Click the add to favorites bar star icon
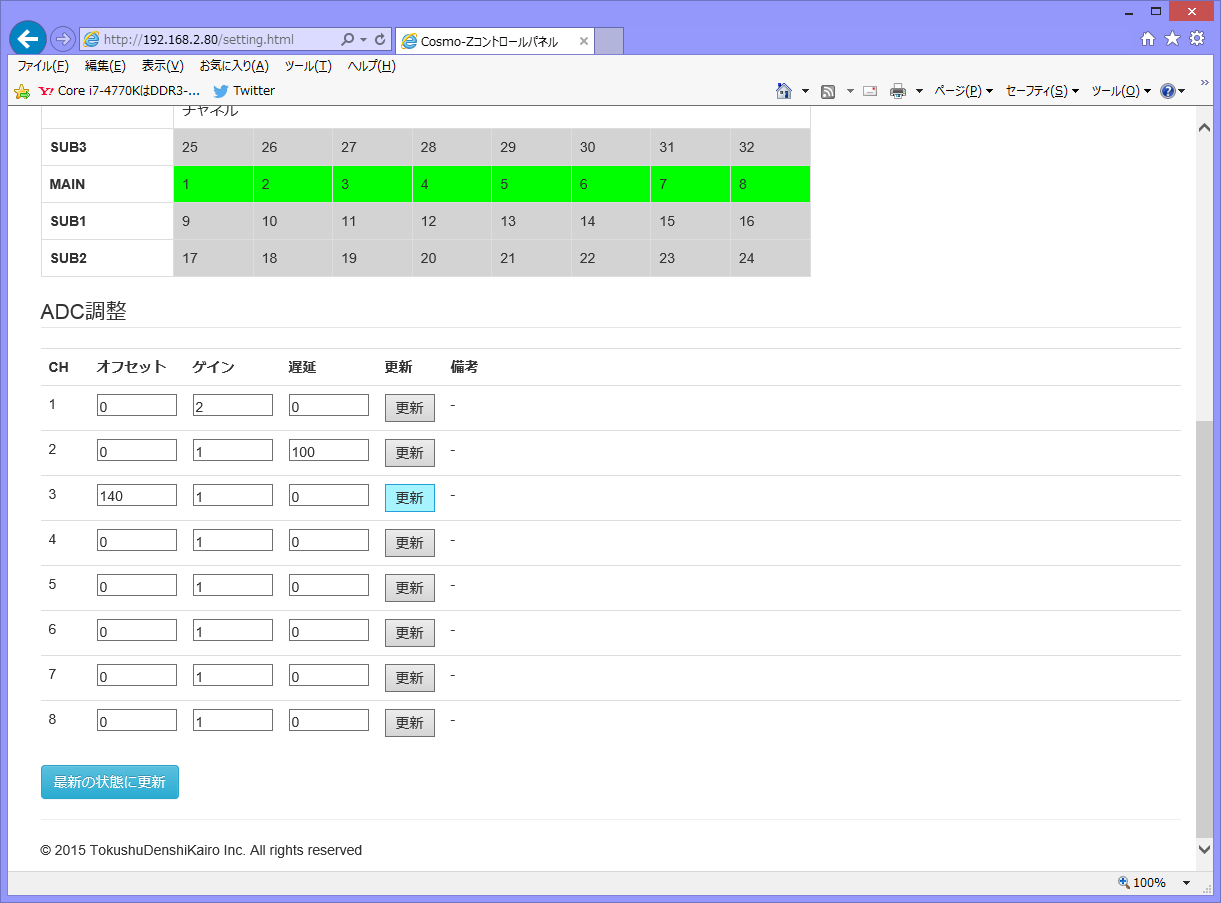The image size is (1221, 903). point(22,91)
